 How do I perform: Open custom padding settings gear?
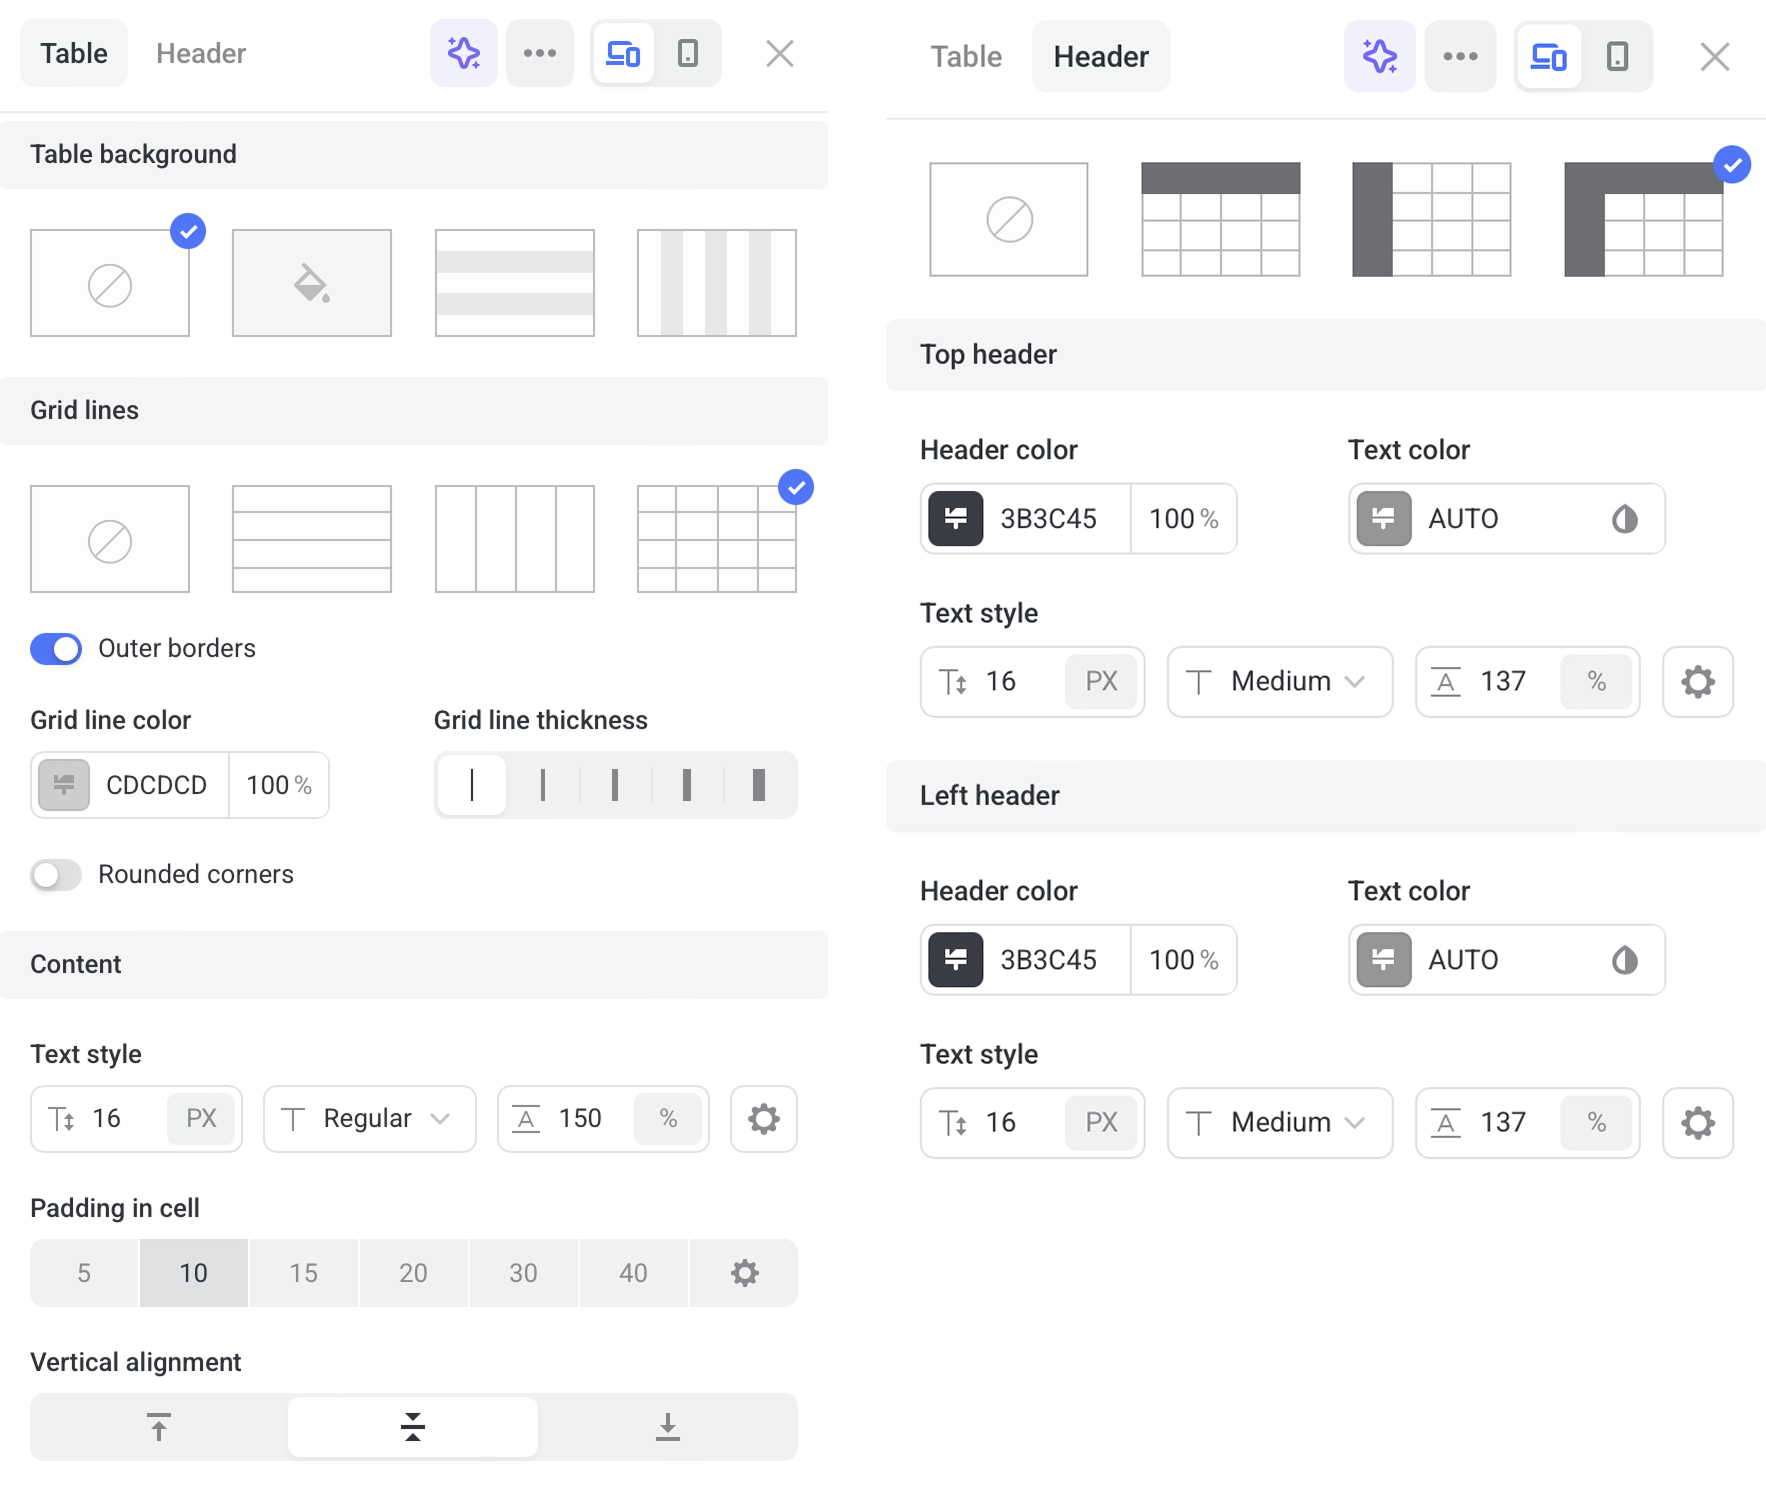click(744, 1273)
